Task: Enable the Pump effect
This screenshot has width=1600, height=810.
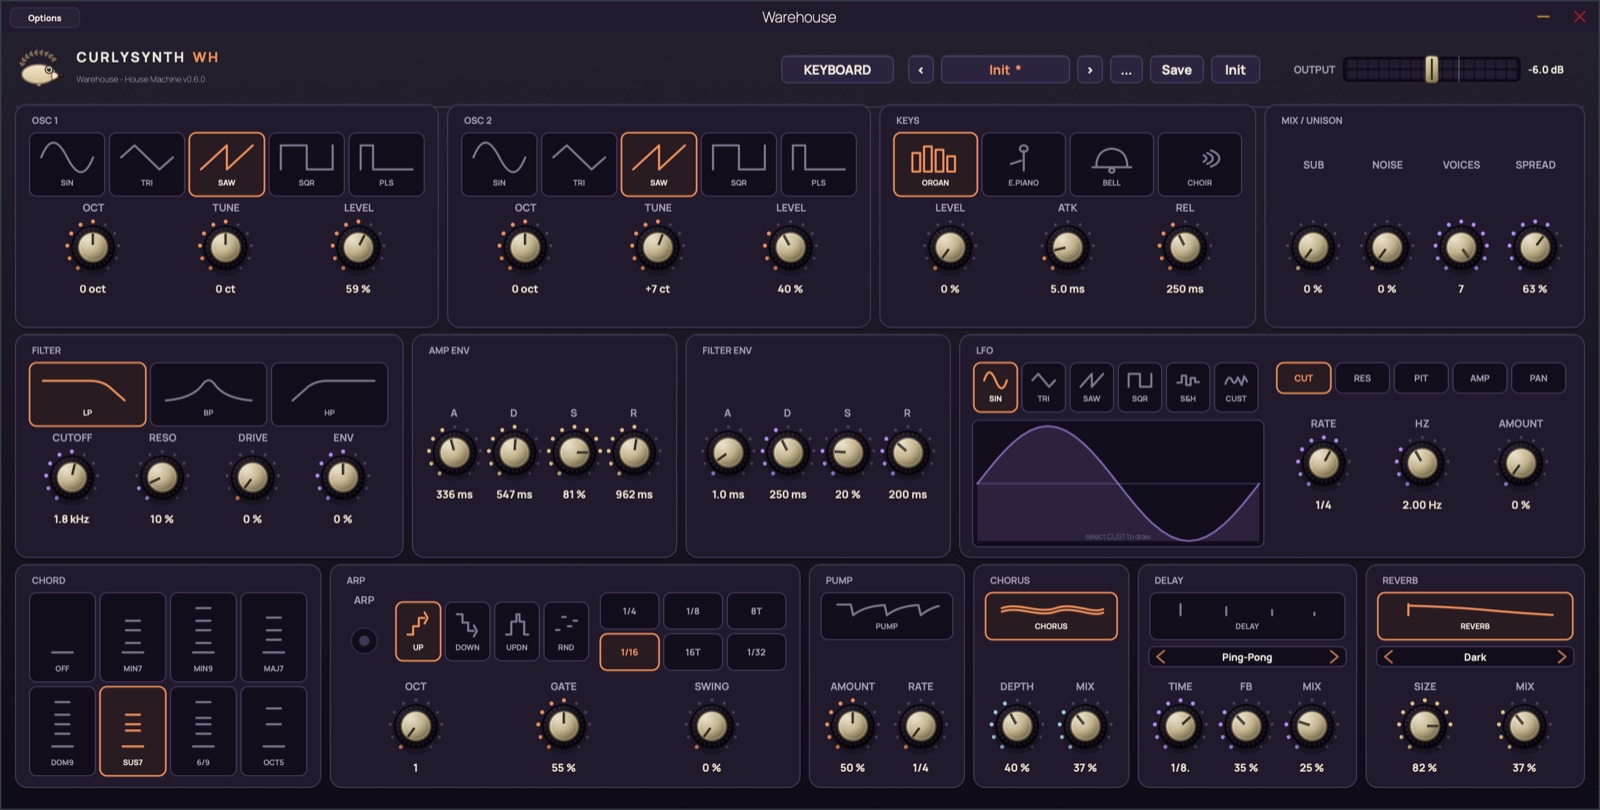Action: [886, 616]
